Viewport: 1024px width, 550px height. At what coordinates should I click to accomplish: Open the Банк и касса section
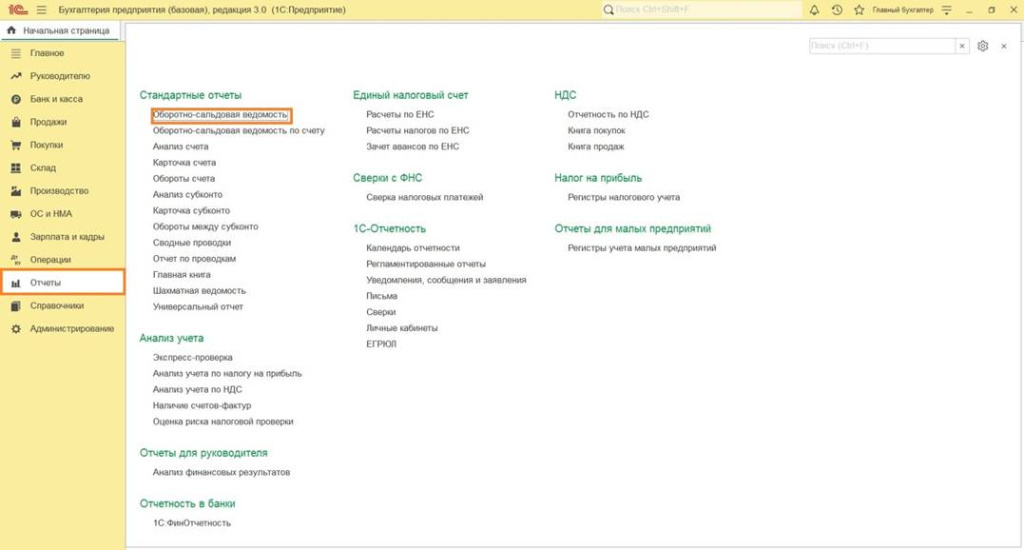click(56, 99)
